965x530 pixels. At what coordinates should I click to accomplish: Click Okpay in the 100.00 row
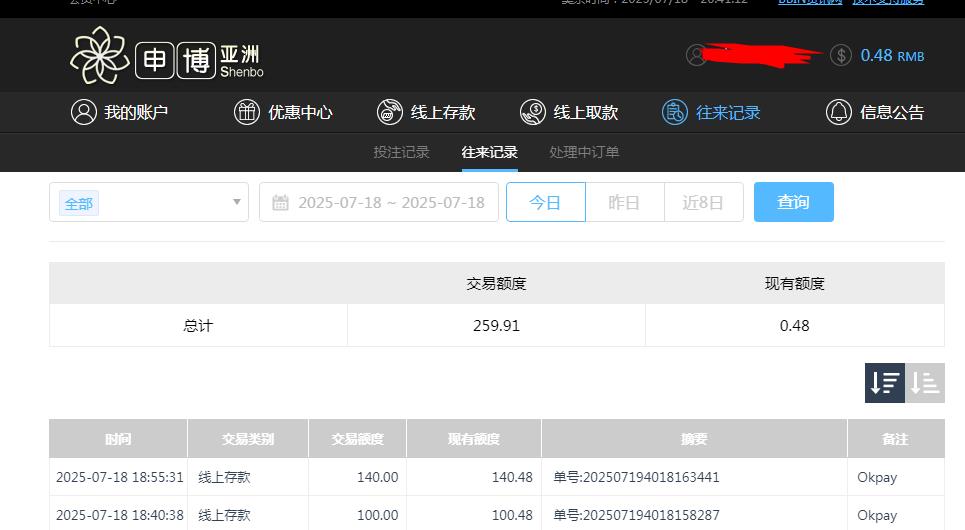[x=877, y=516]
